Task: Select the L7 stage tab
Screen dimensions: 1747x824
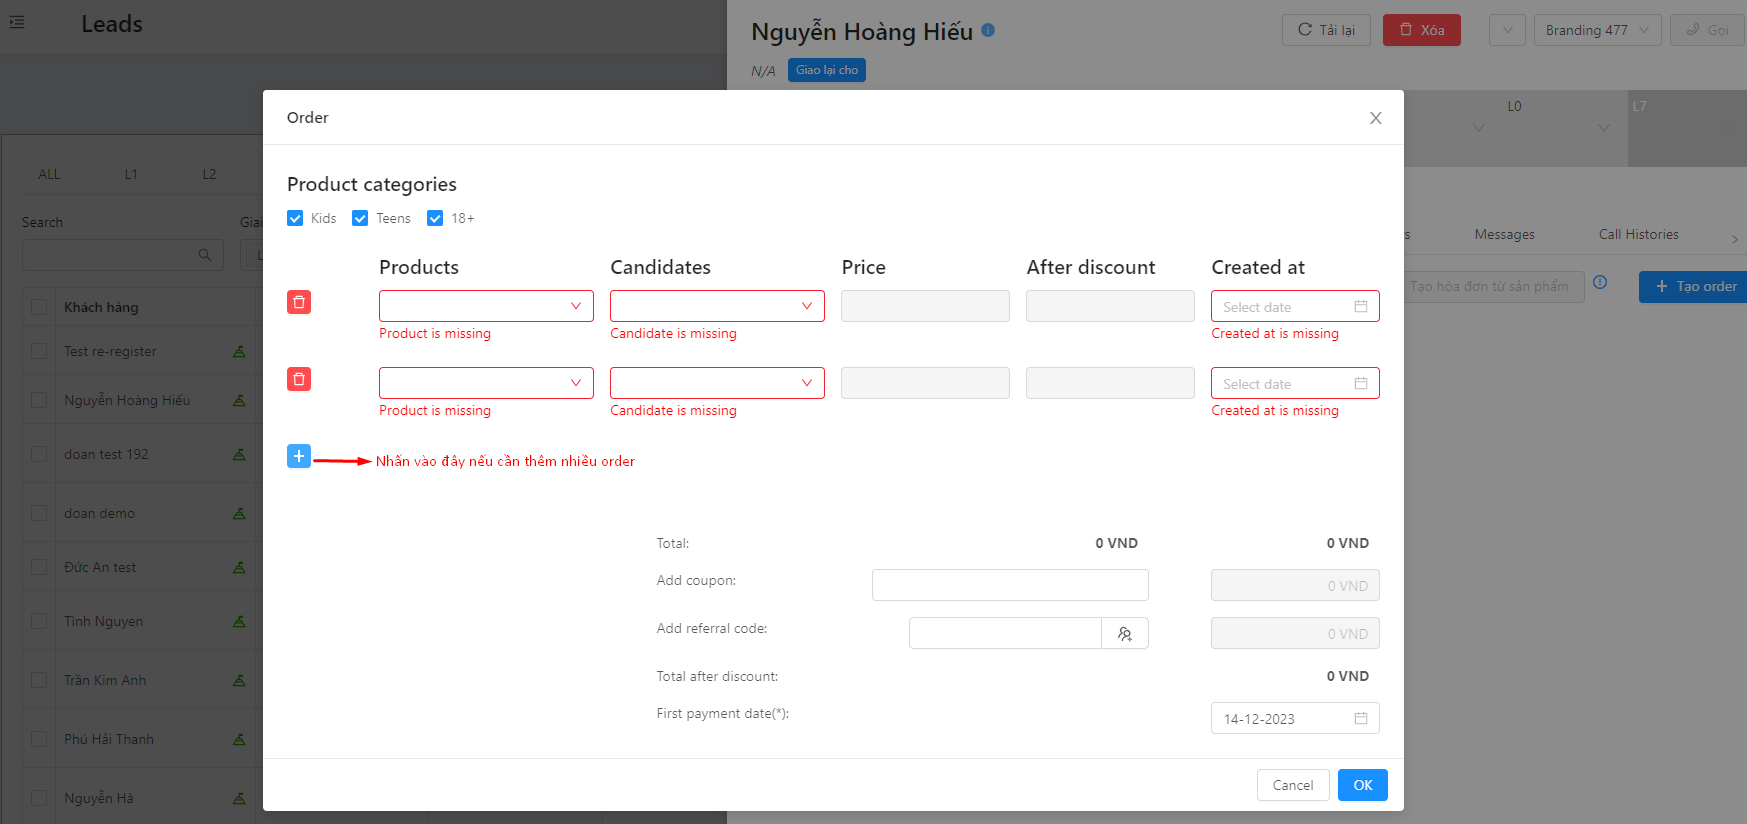Action: (x=1687, y=128)
